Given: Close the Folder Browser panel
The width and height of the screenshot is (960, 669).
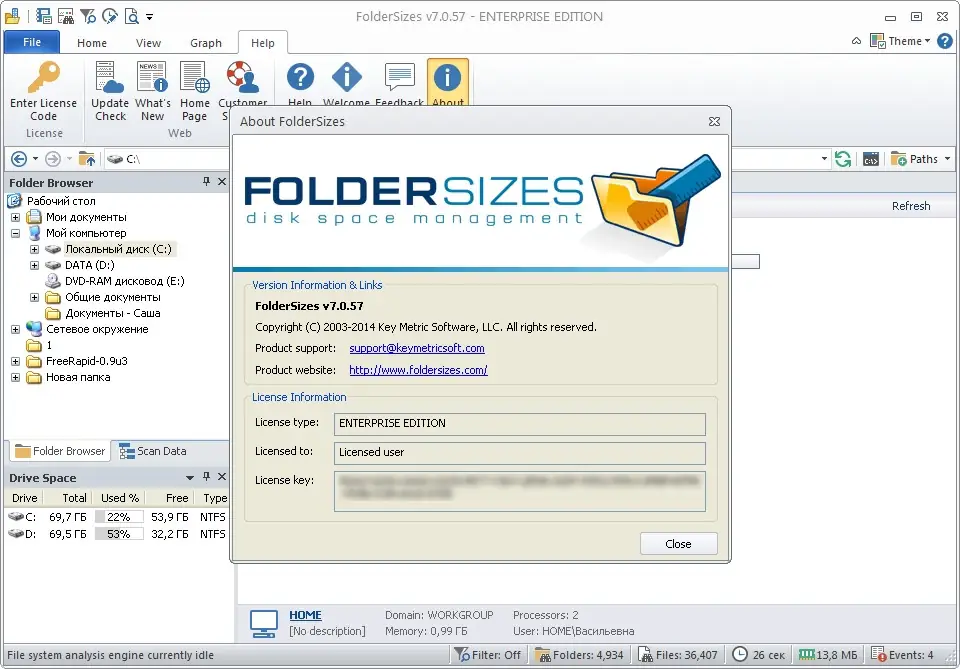Looking at the screenshot, I should pos(222,181).
